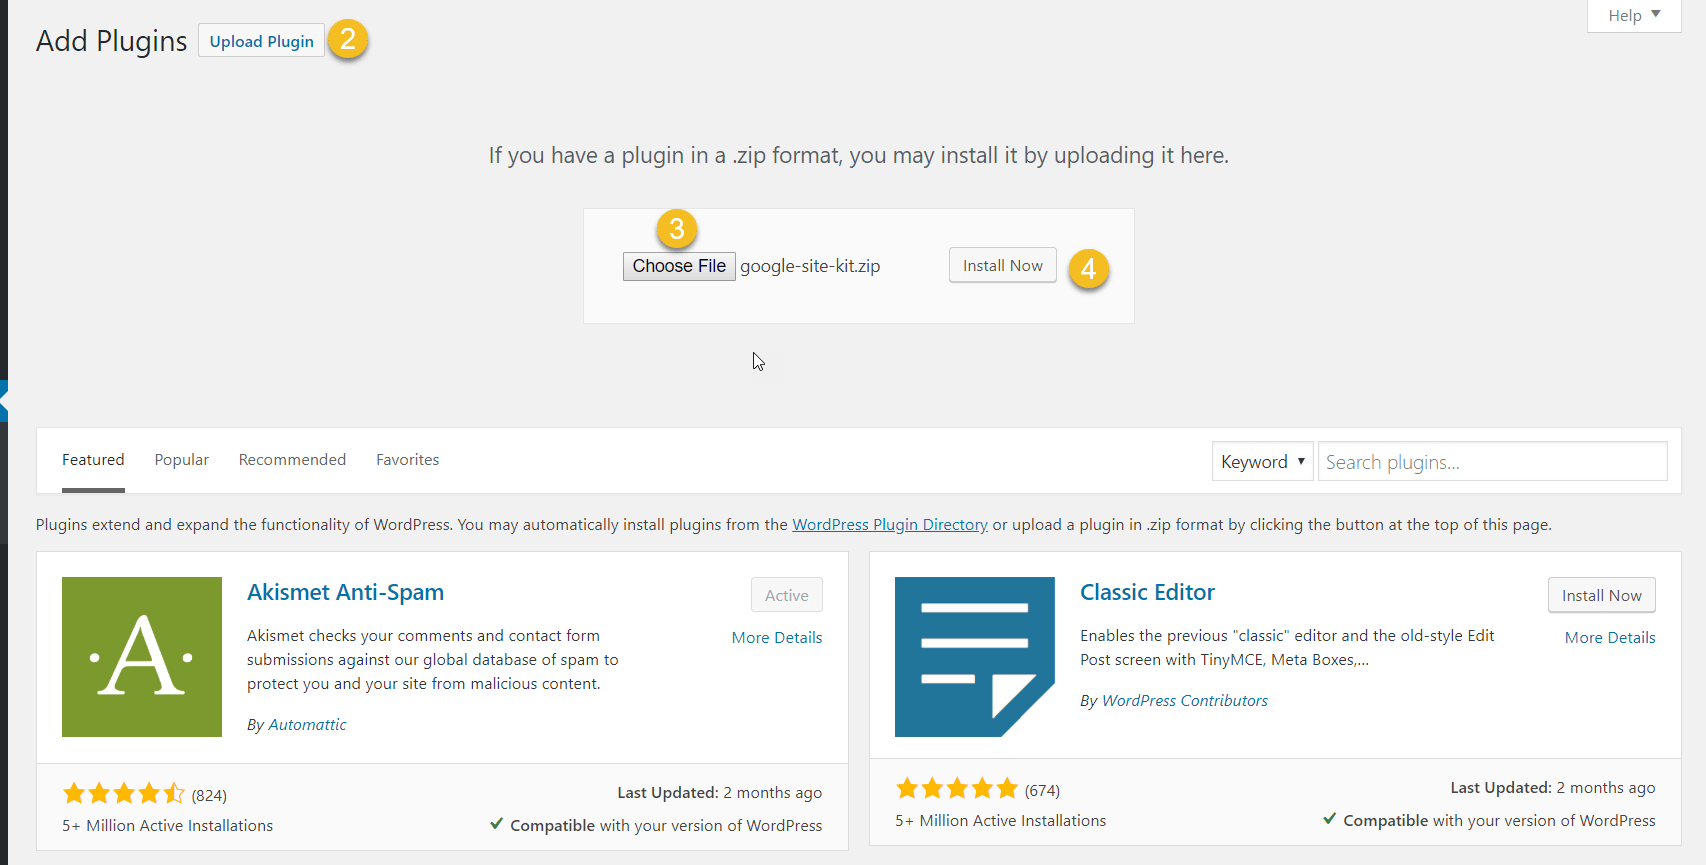Click the Choose File button
1706x865 pixels.
click(x=679, y=266)
